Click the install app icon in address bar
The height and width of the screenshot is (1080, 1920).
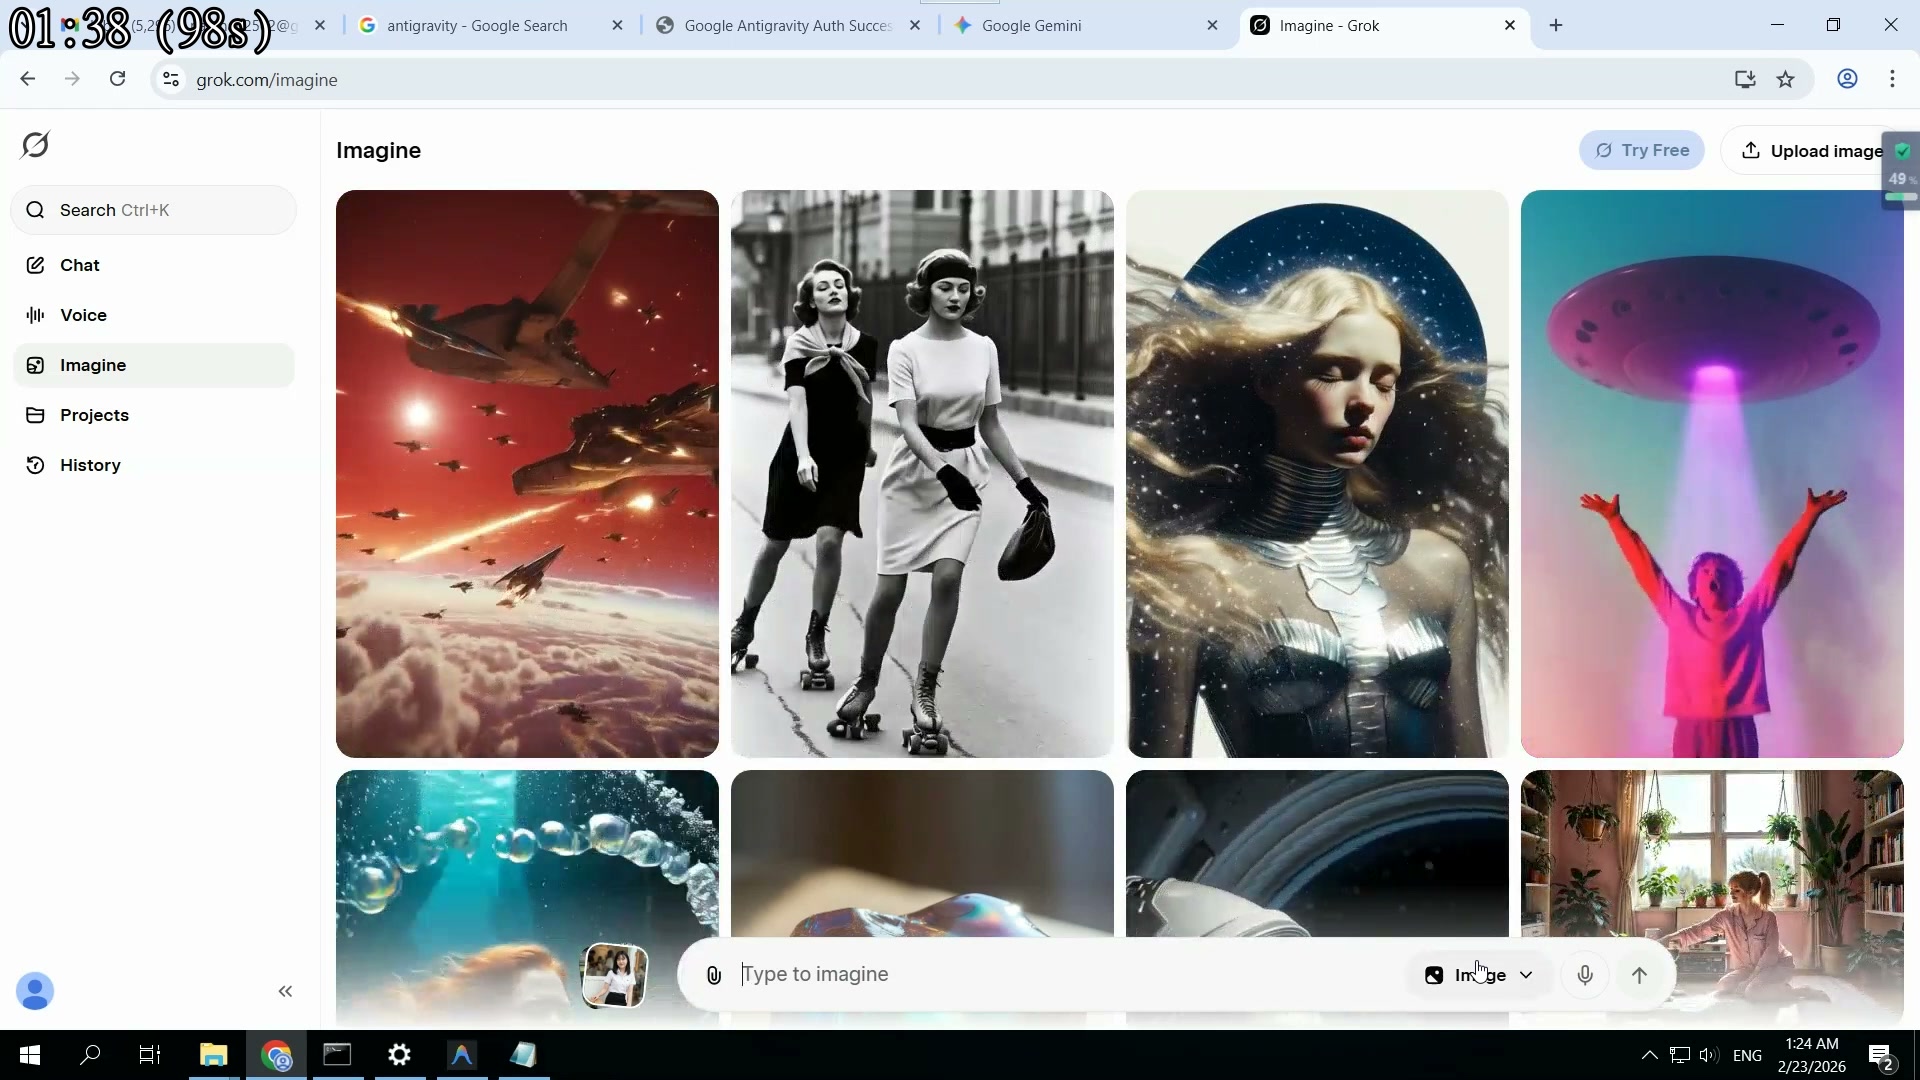(x=1745, y=80)
